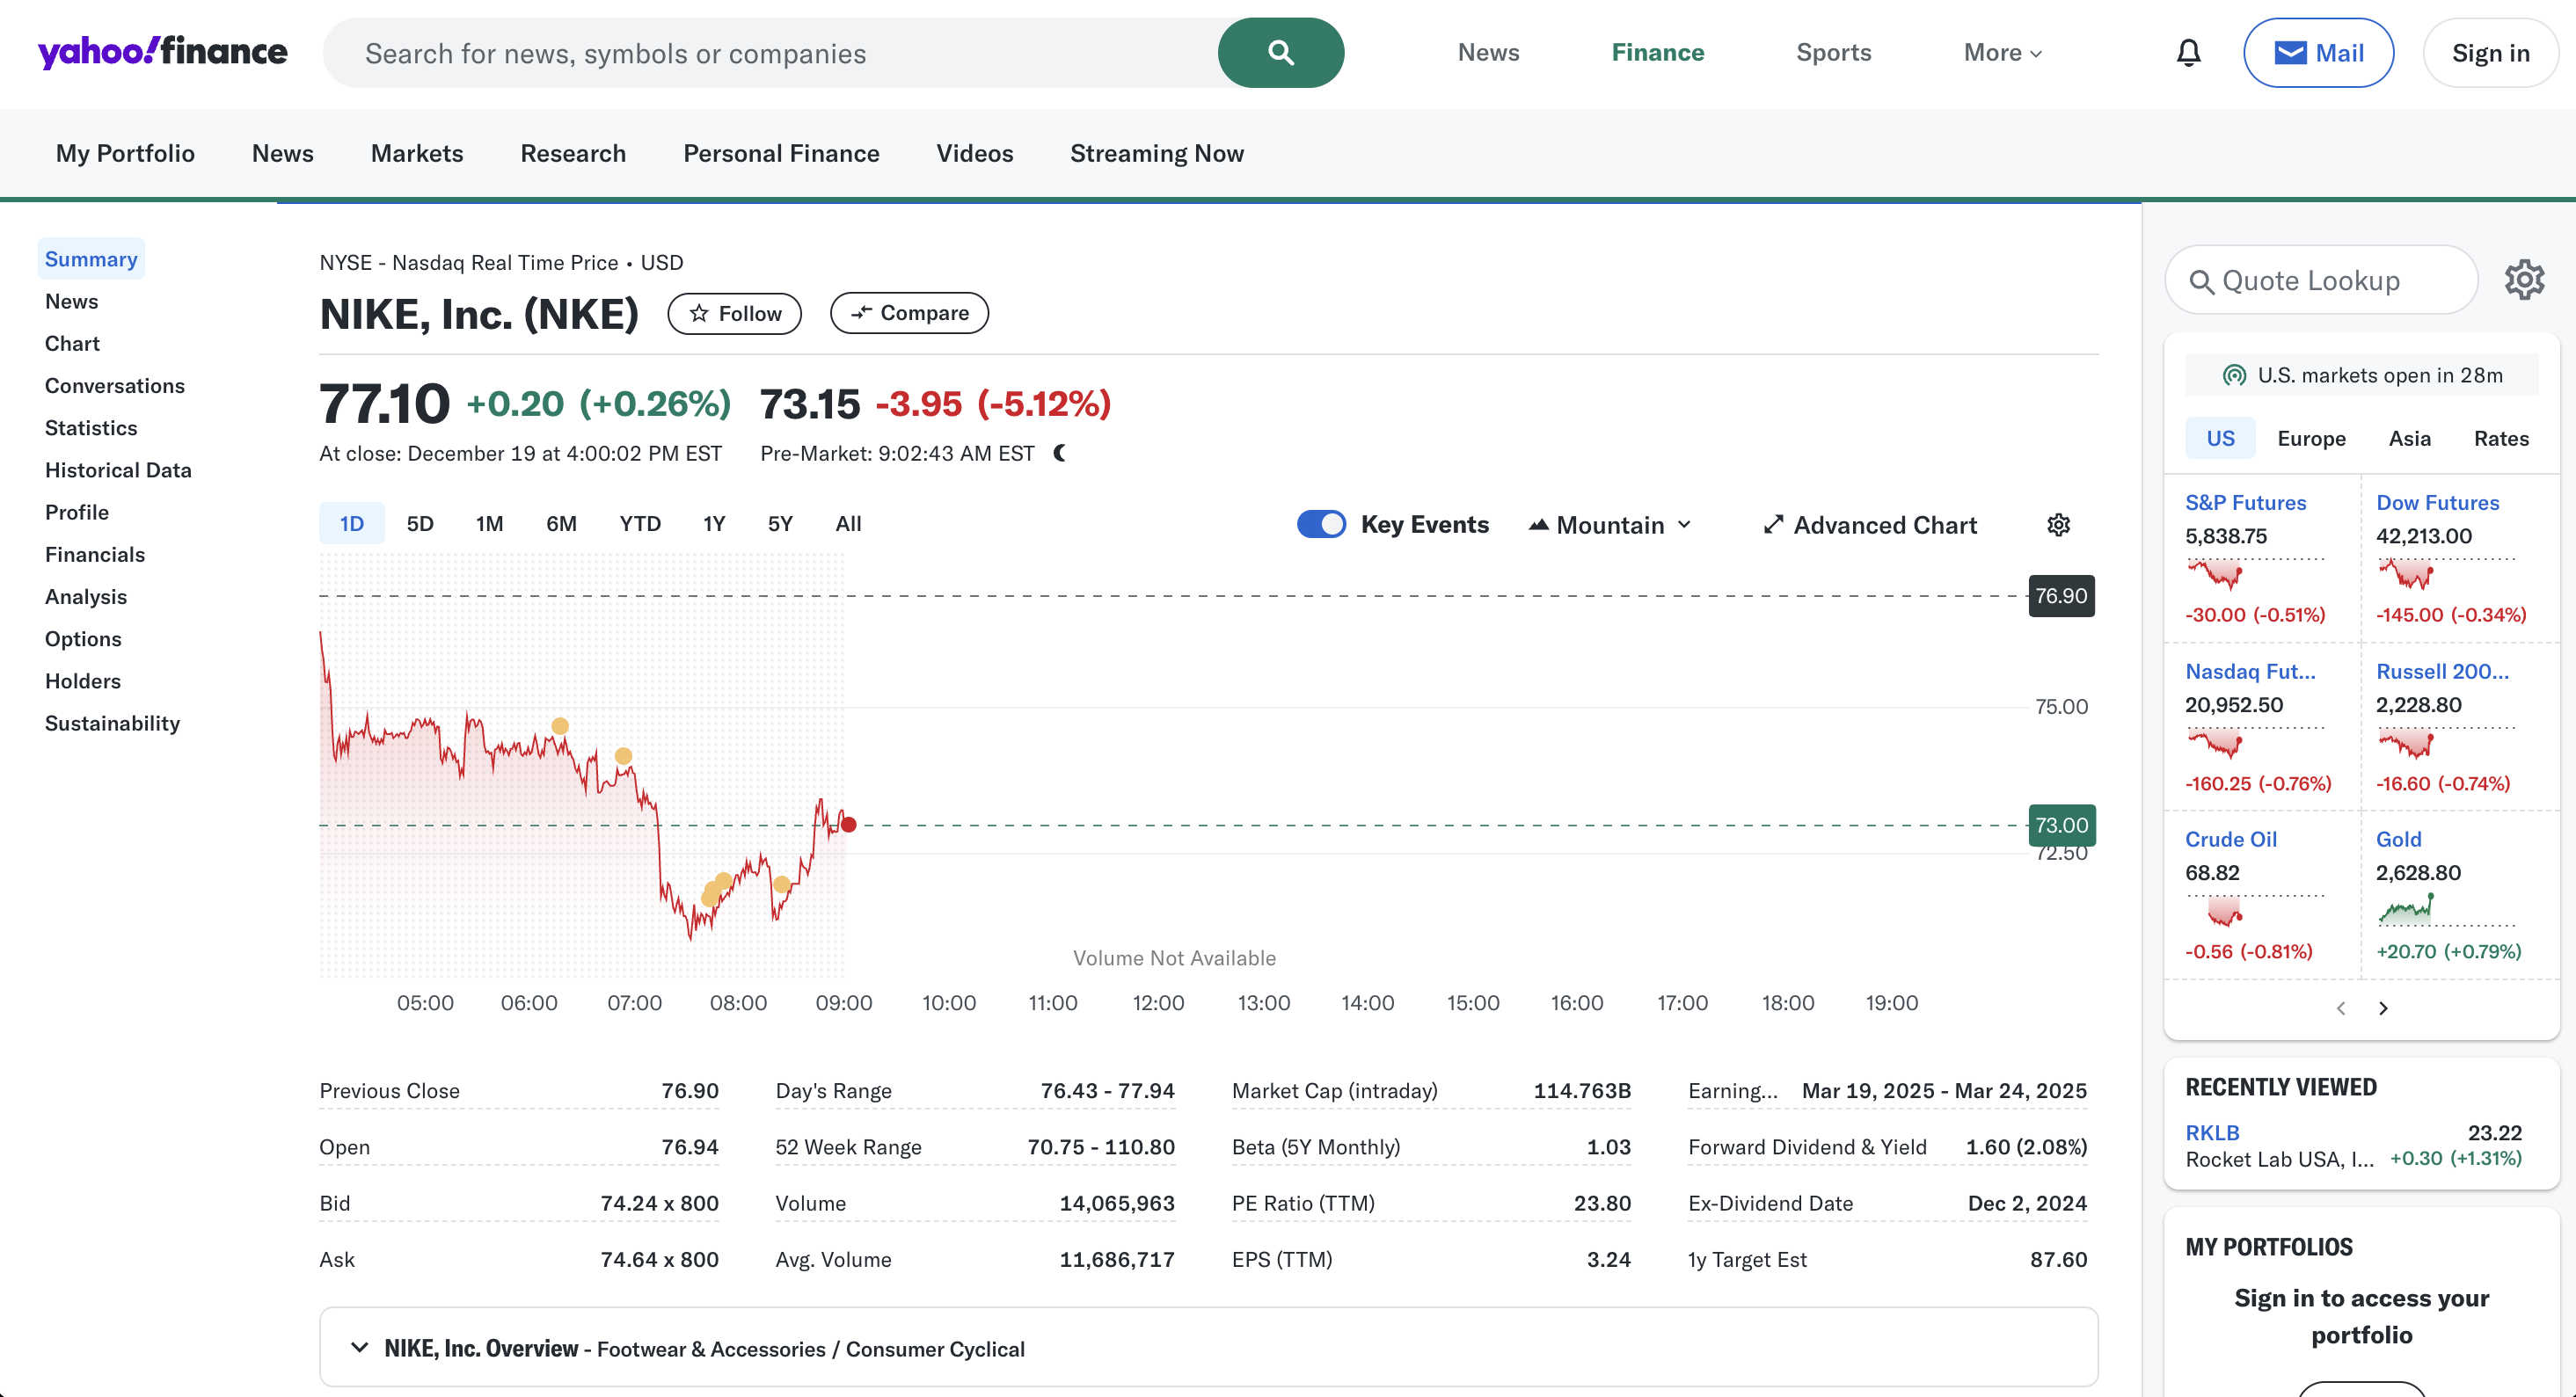Click the search magnifier icon in navbar
The height and width of the screenshot is (1397, 2576).
(x=1281, y=52)
